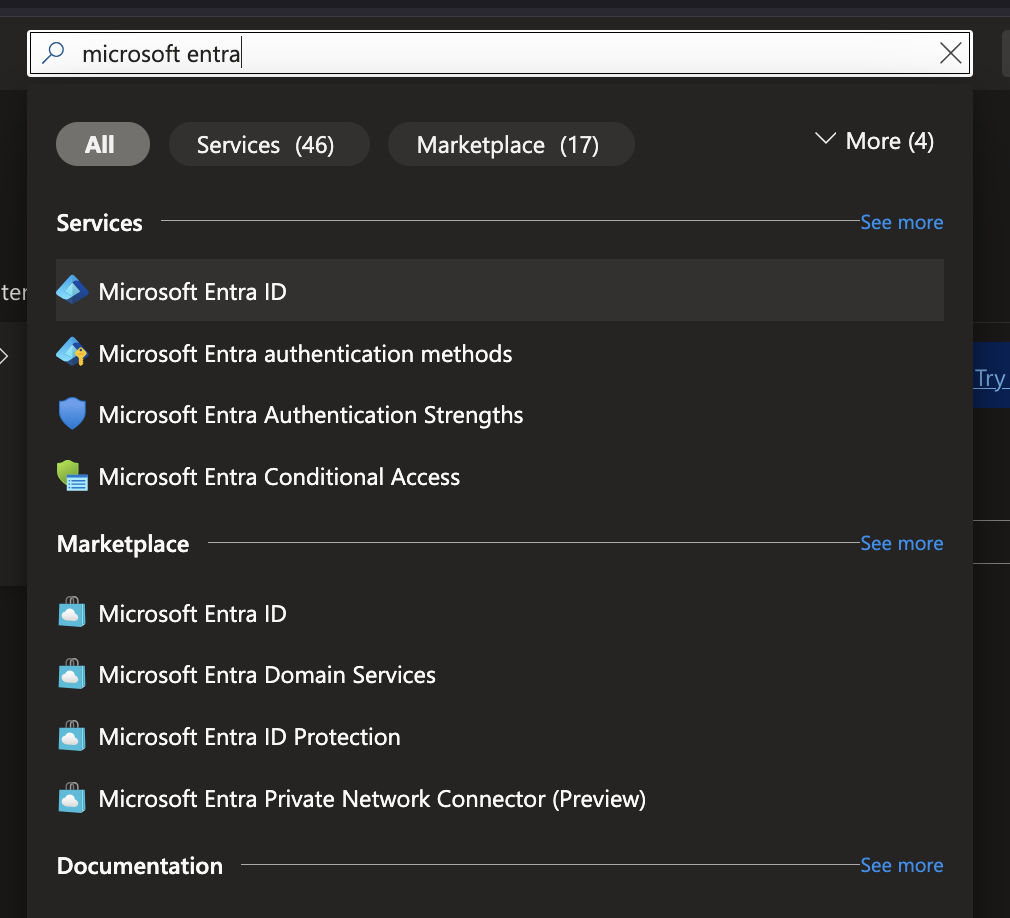Click the Microsoft Entra Authentication Strengths shield icon
Viewport: 1010px width, 918px height.
(71, 414)
